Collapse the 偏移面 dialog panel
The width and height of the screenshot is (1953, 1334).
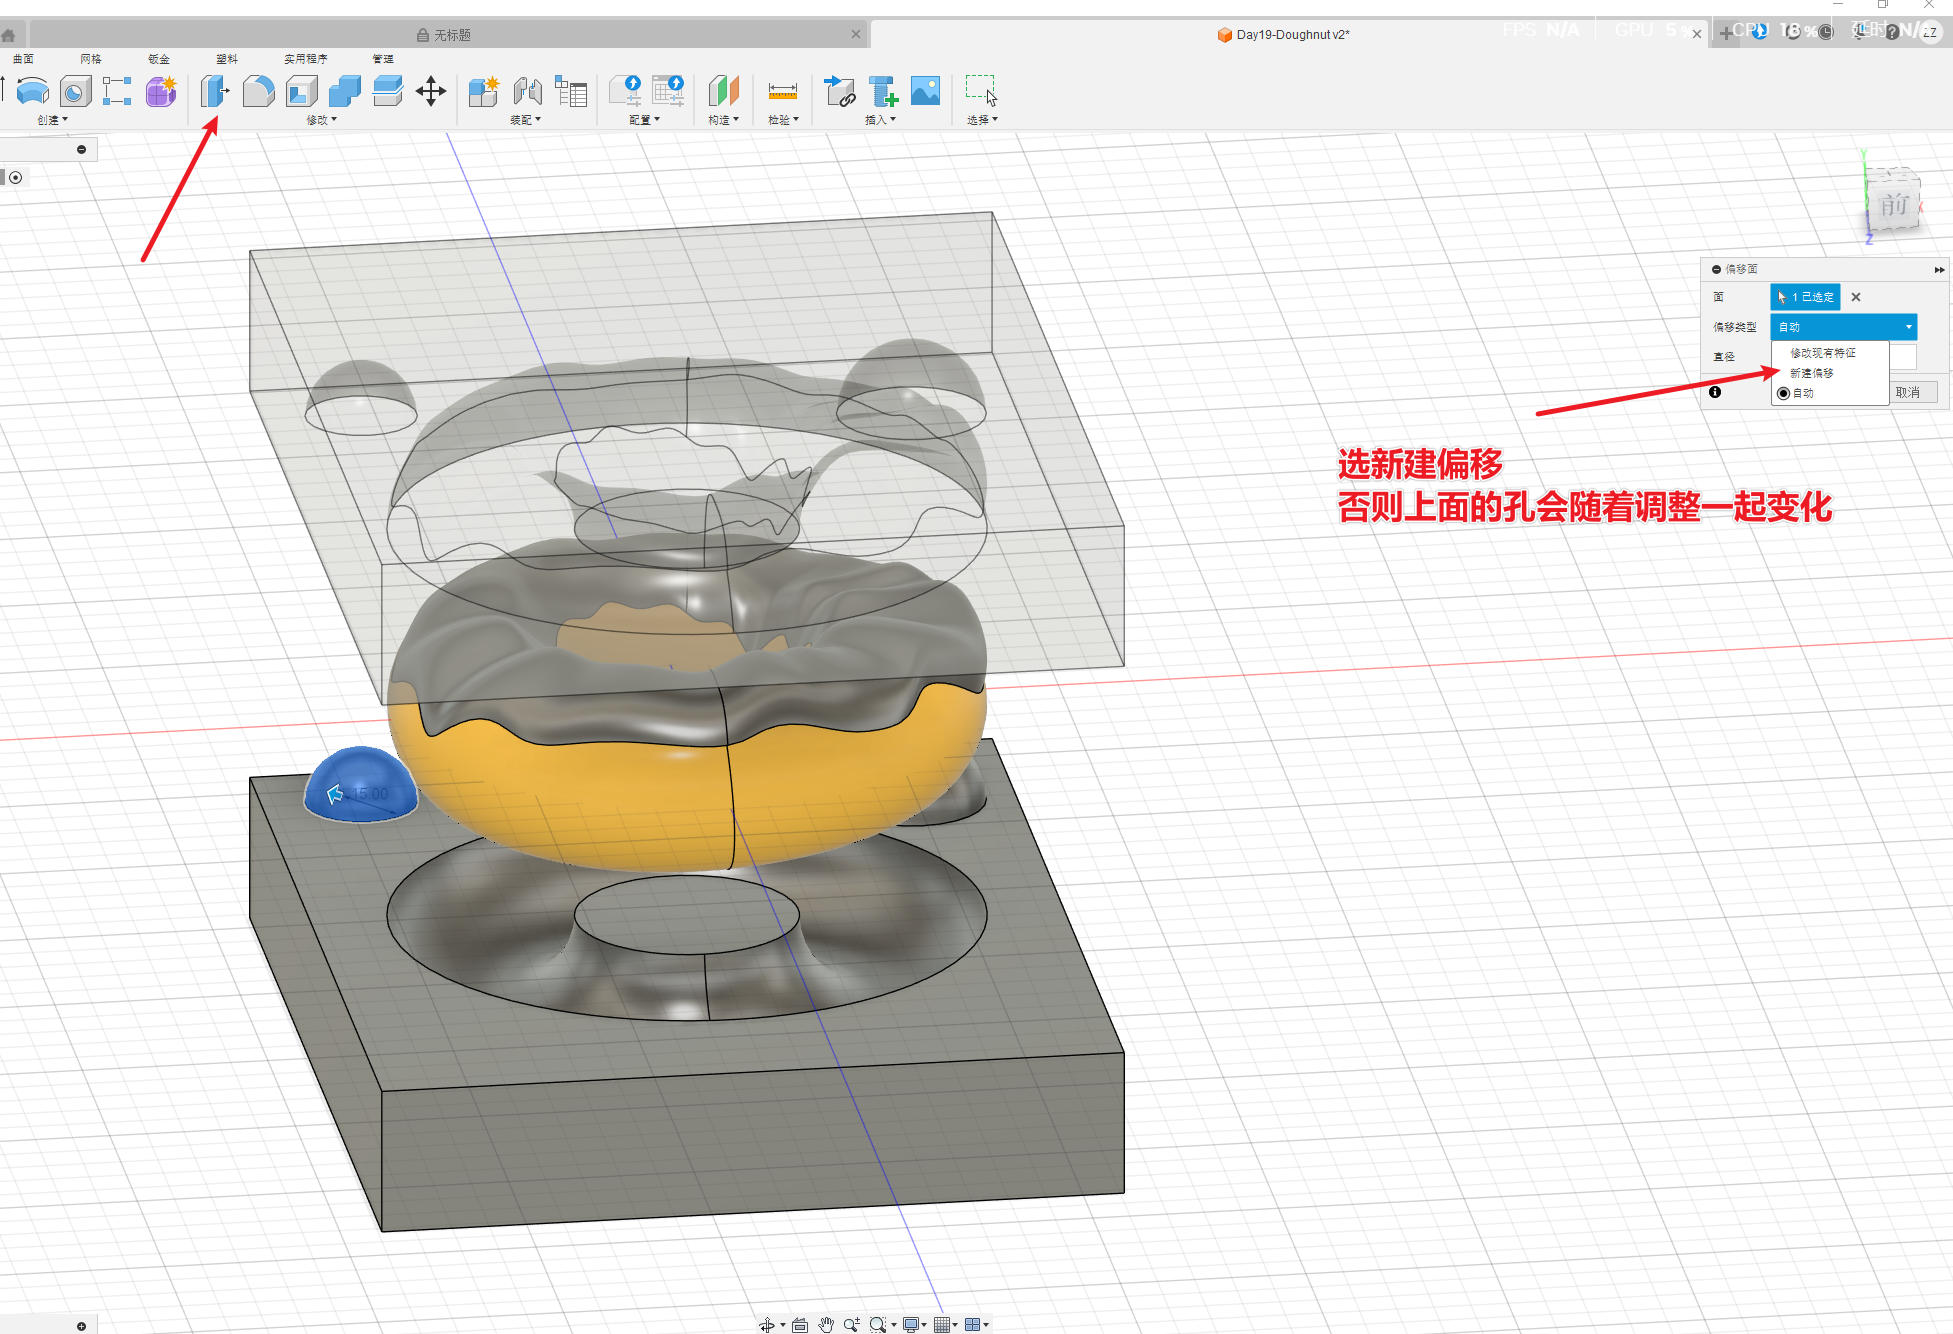pyautogui.click(x=1716, y=269)
